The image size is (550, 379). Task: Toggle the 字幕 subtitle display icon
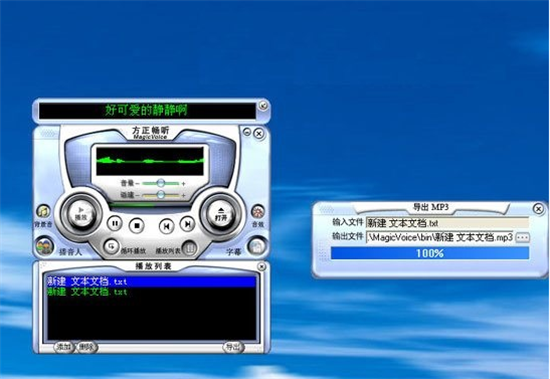click(257, 246)
